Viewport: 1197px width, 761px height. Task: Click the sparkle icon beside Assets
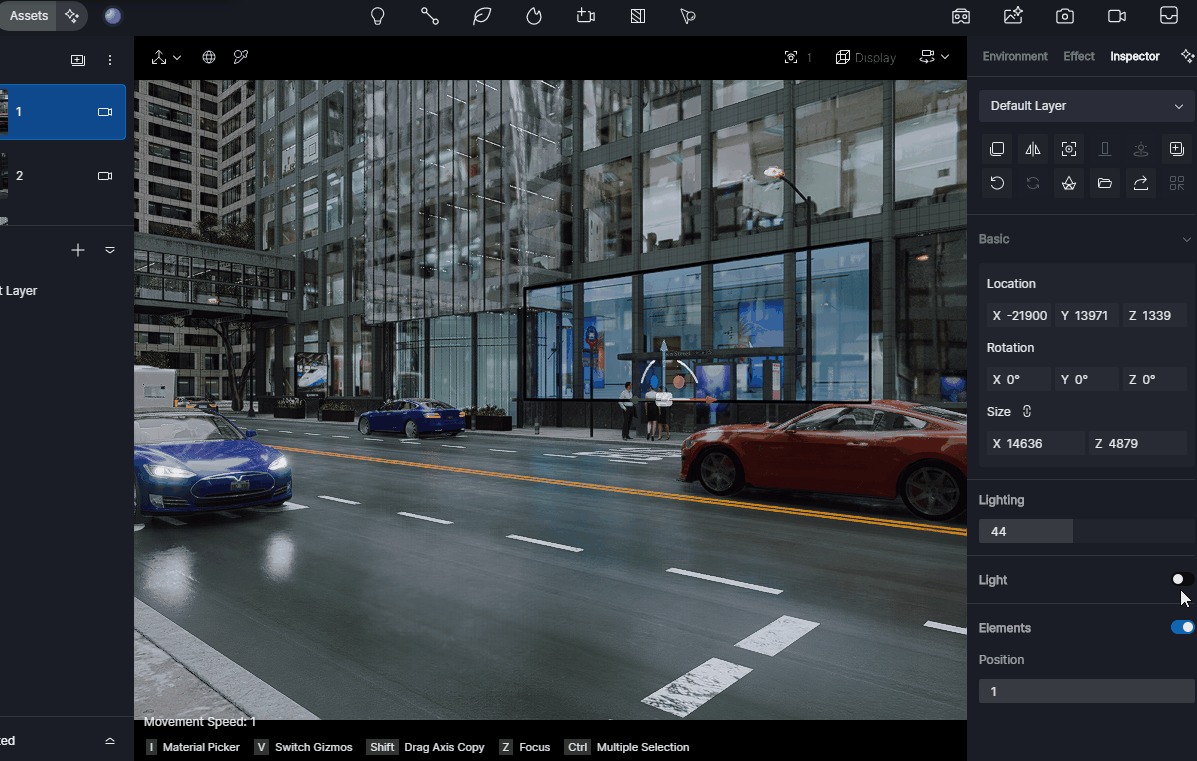[x=72, y=15]
